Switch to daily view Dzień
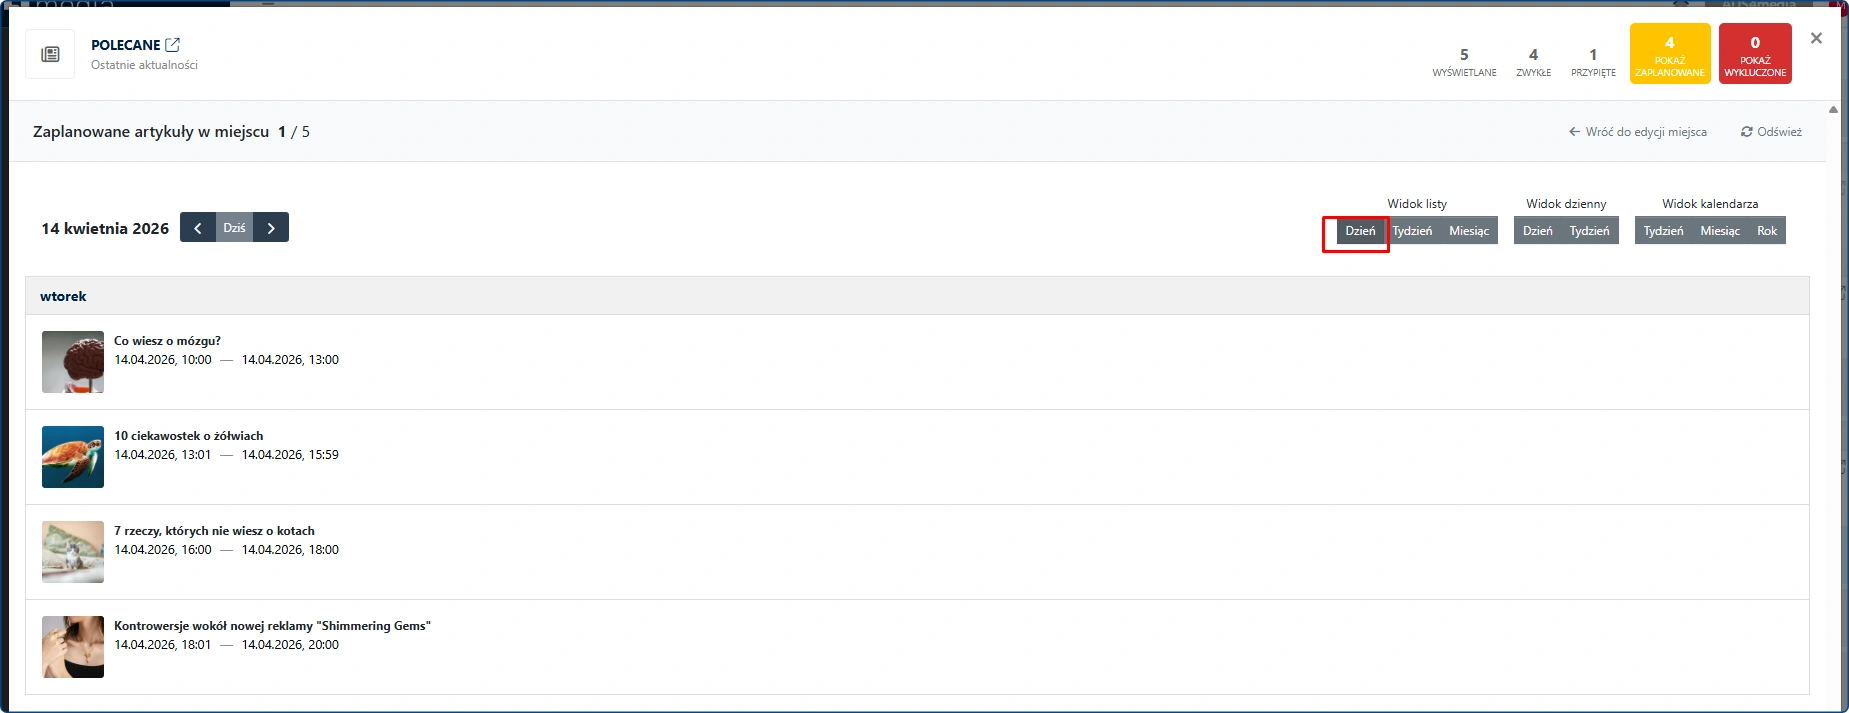This screenshot has height=713, width=1849. pyautogui.click(x=1537, y=231)
